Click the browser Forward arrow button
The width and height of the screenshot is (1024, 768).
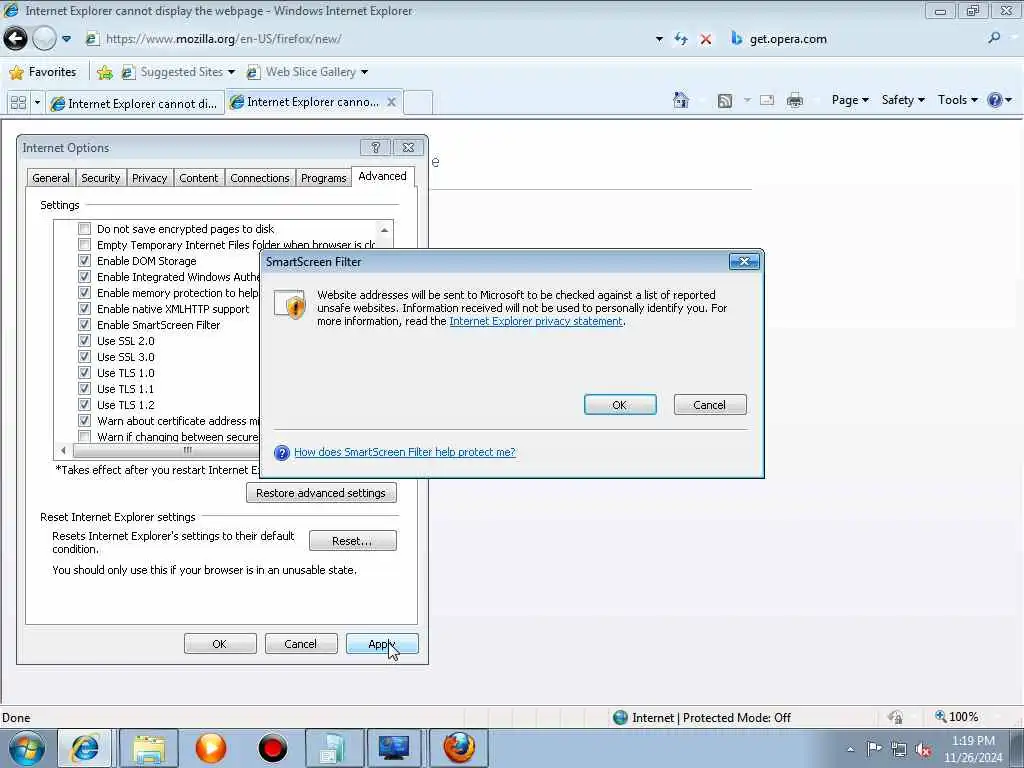(x=44, y=39)
